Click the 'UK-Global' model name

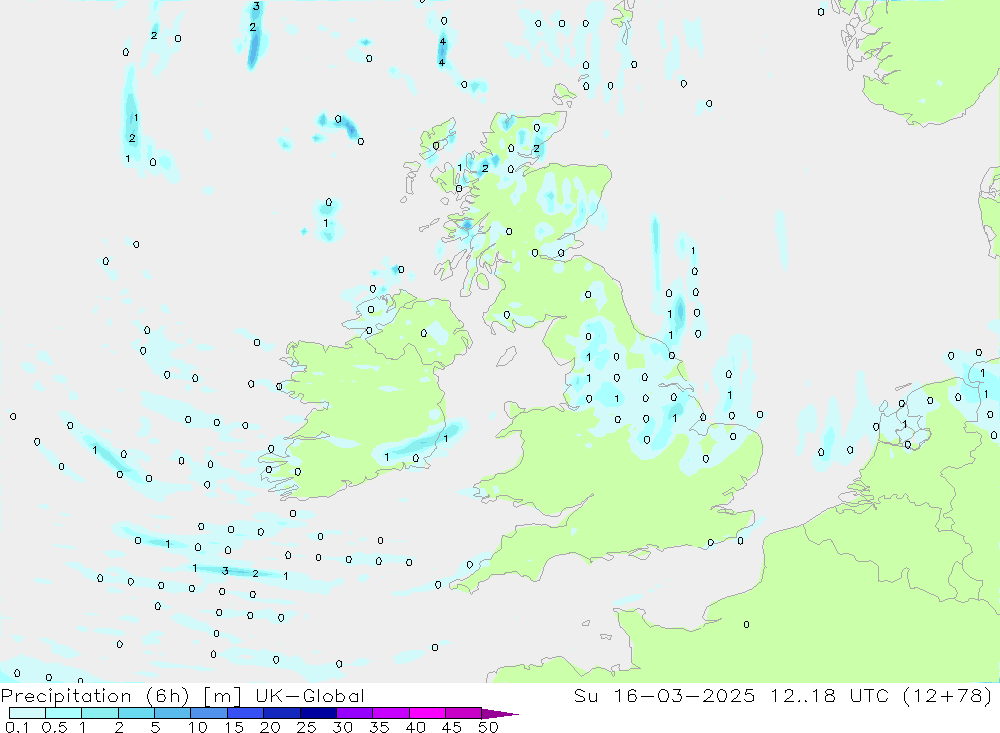(310, 695)
